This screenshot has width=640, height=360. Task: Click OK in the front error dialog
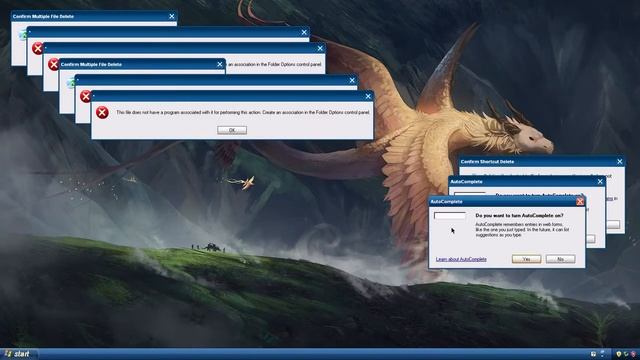232,130
